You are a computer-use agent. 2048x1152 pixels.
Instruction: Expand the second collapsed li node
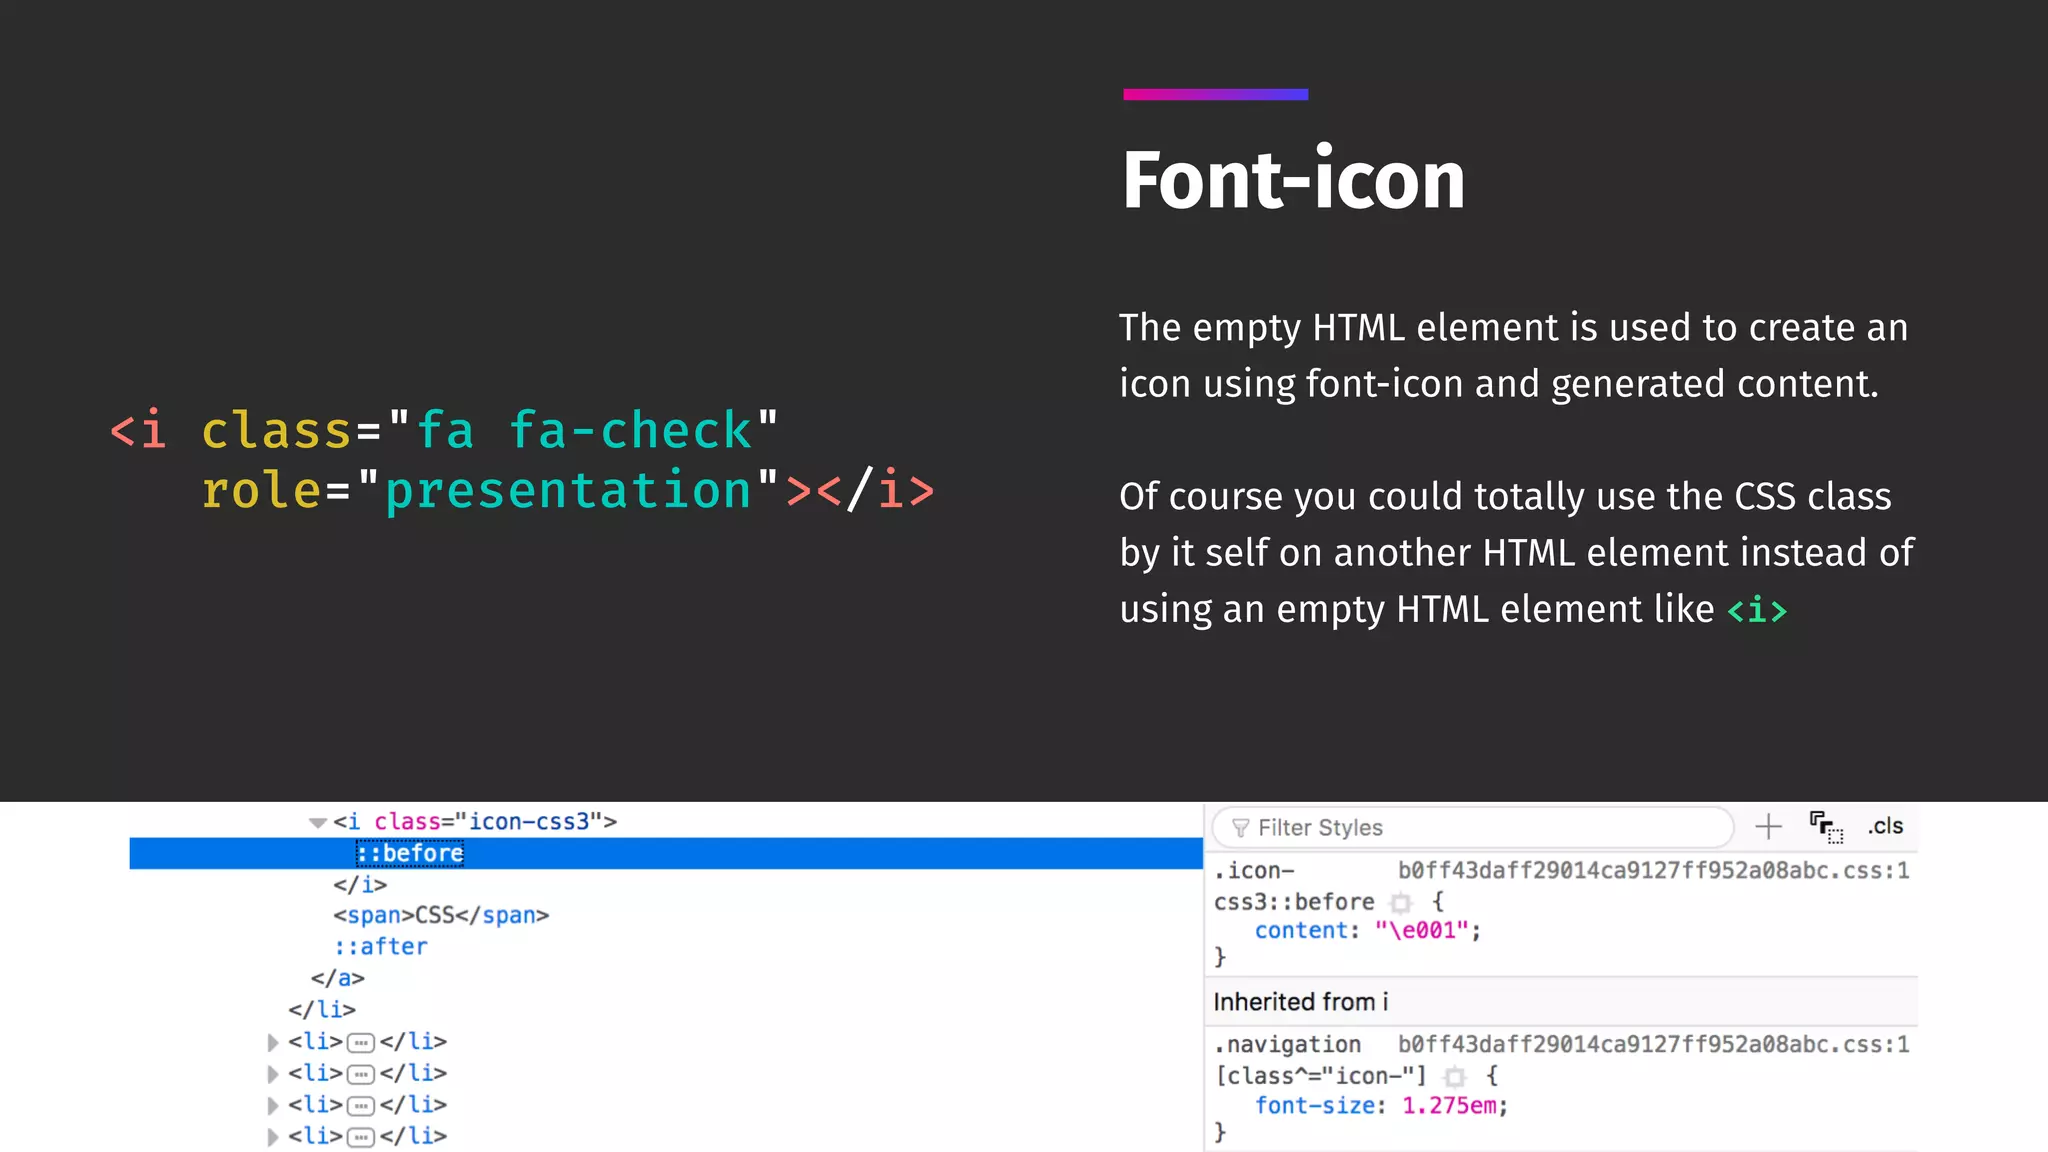click(x=273, y=1074)
